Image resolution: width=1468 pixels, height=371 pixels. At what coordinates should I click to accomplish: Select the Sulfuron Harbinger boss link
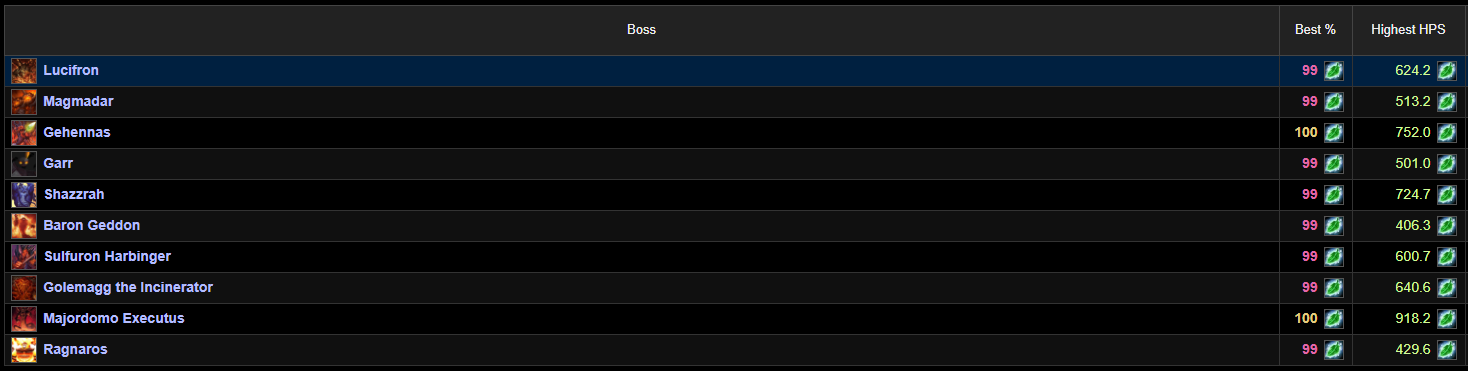(x=107, y=257)
